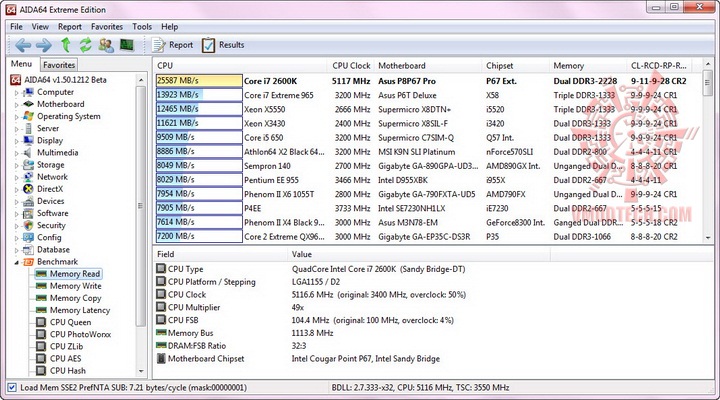Click the Back arrow toolbar icon
The width and height of the screenshot is (720, 400).
[x=23, y=45]
